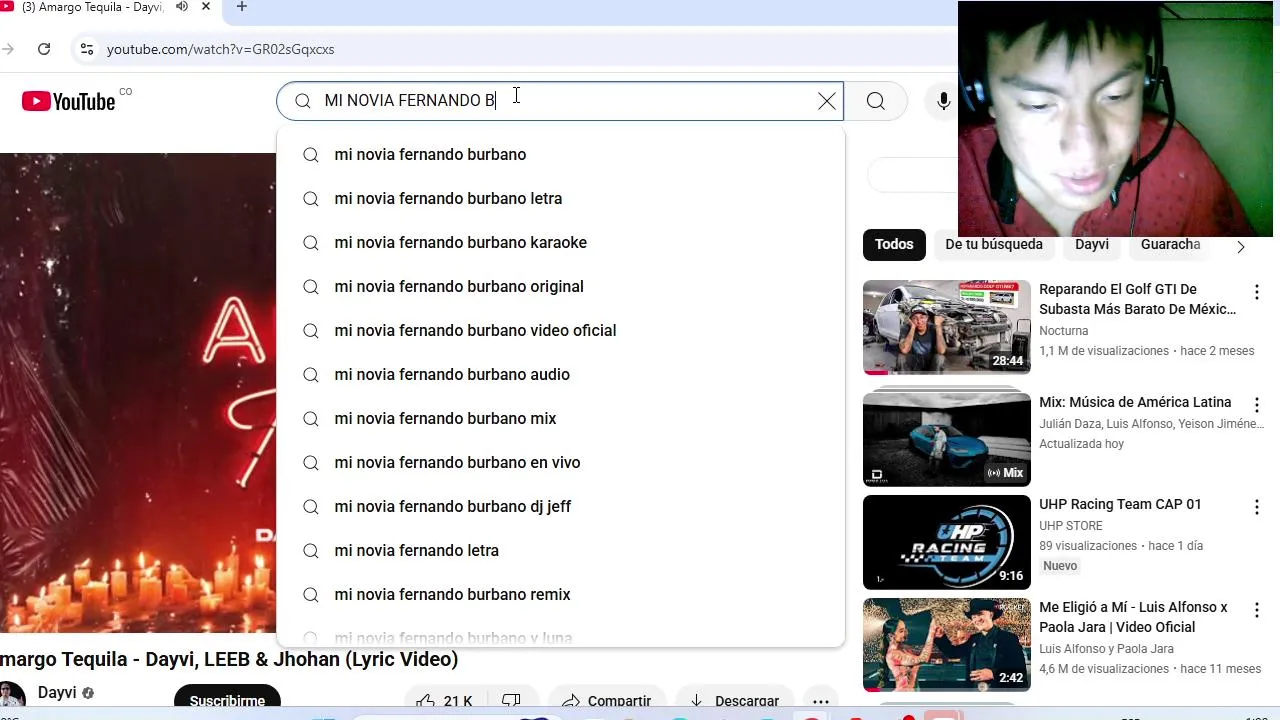Click the 'Descargar' download button
Screen dimensions: 1280x720
point(735,701)
